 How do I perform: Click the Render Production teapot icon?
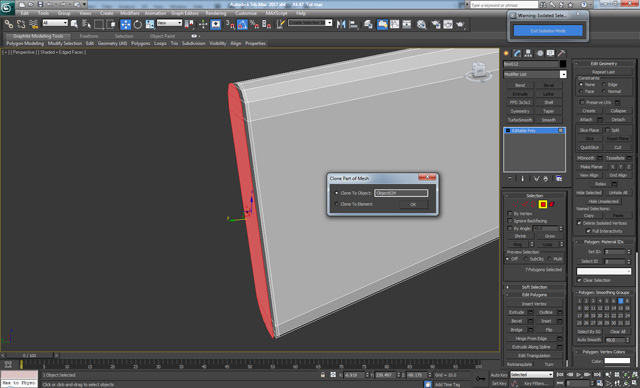(460, 24)
